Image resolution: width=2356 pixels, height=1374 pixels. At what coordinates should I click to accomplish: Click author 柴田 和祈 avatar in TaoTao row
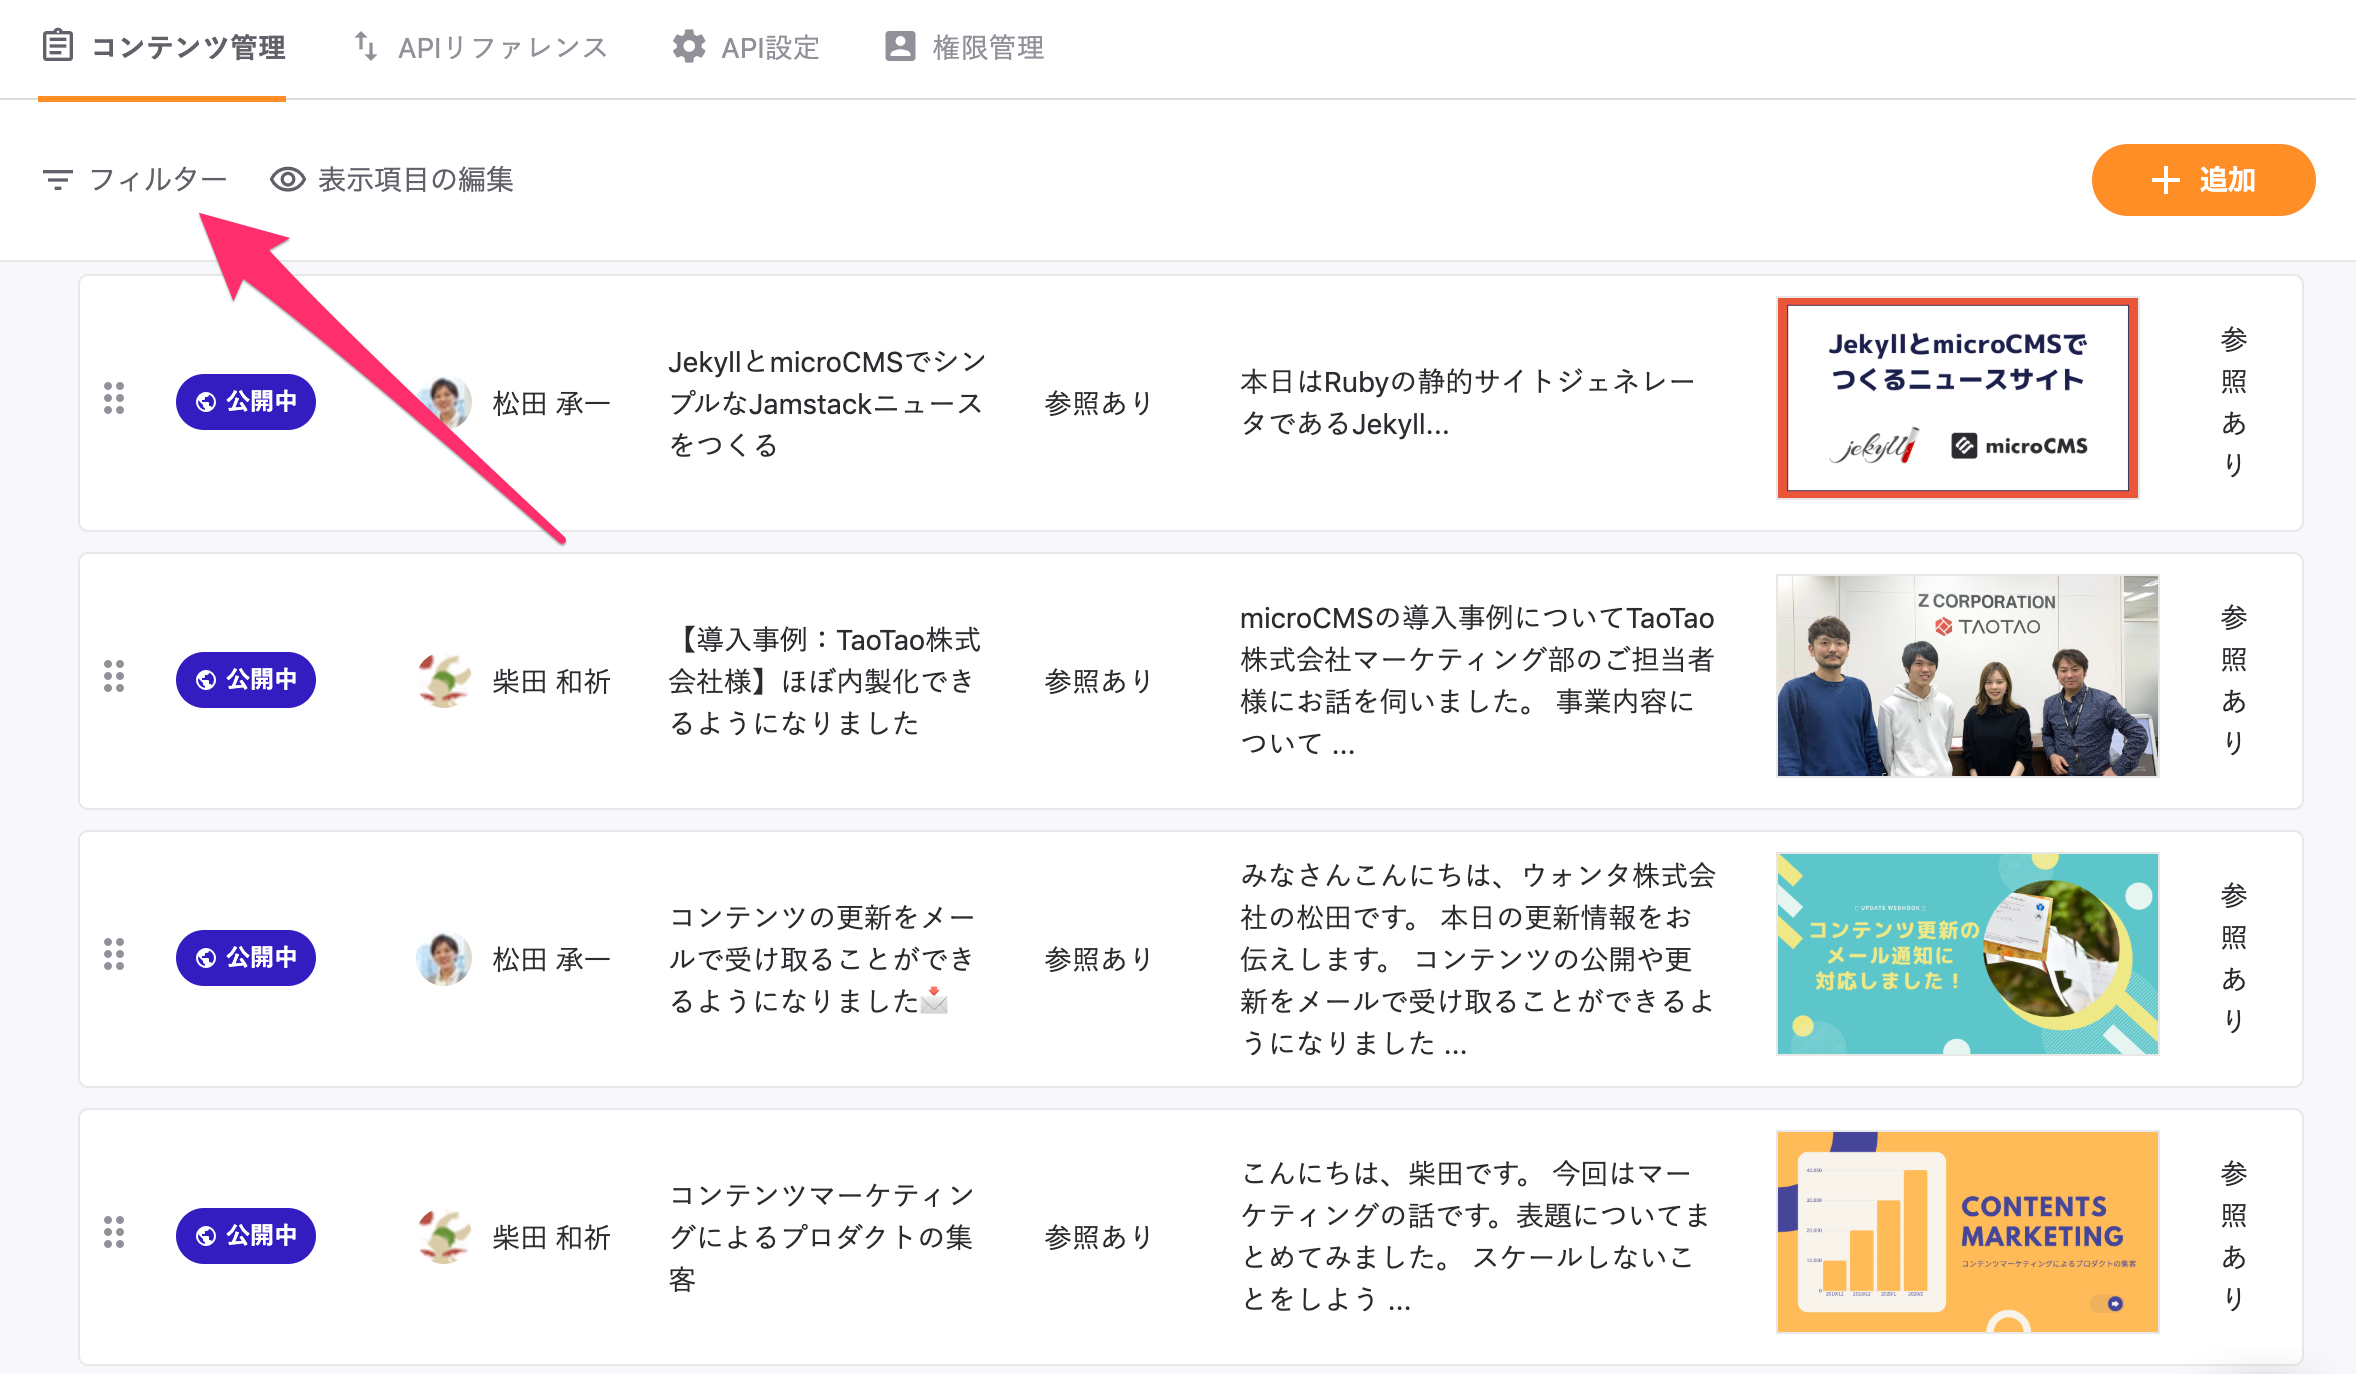(444, 680)
